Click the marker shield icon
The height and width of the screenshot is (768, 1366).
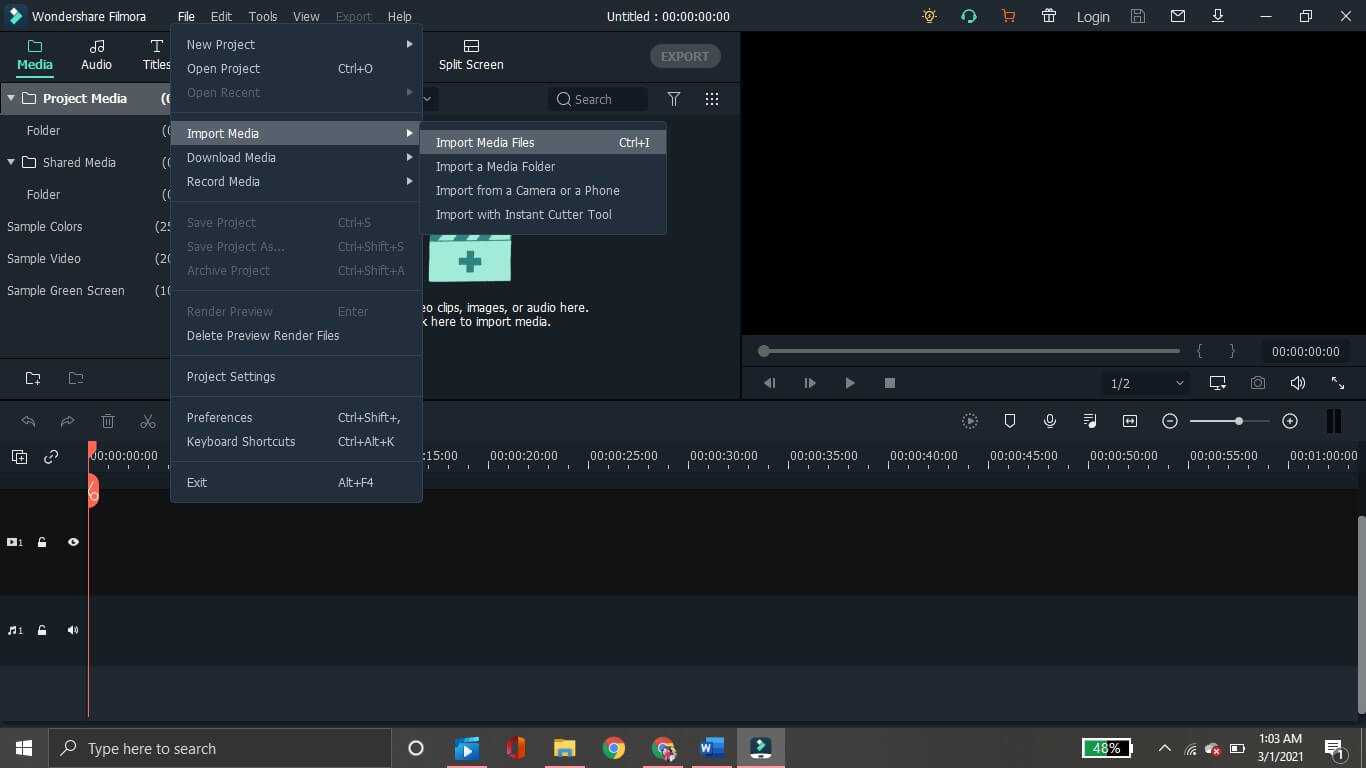click(x=1010, y=421)
